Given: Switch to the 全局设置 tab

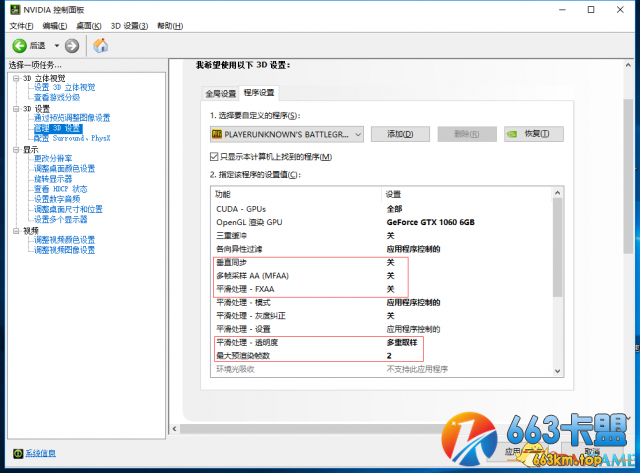Looking at the screenshot, I should [220, 94].
